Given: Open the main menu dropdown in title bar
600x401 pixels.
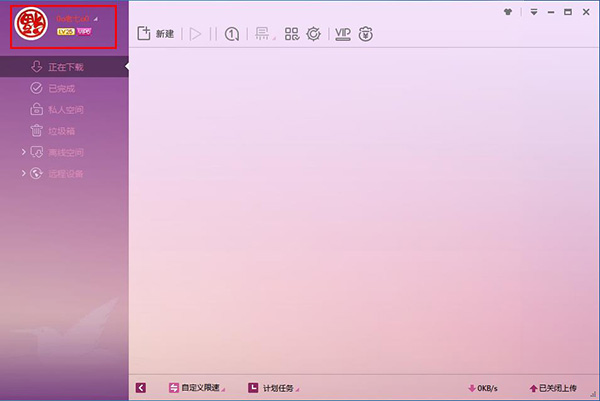Looking at the screenshot, I should click(x=534, y=11).
